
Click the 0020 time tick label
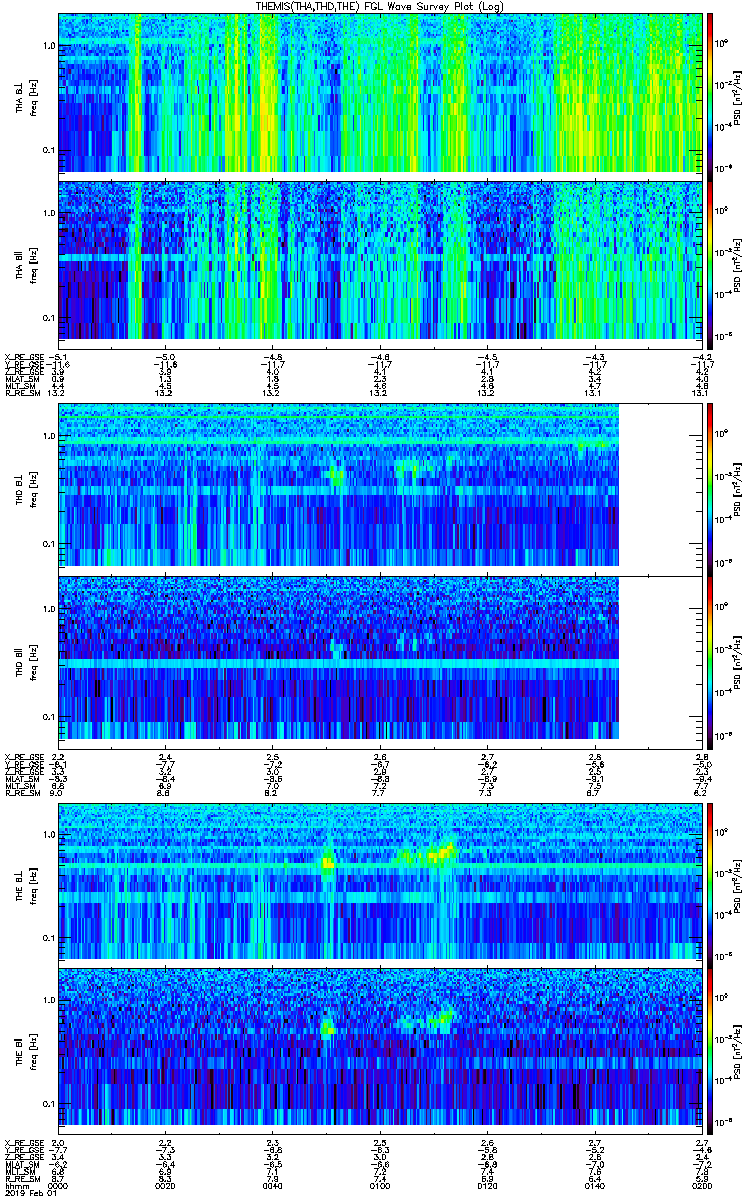coord(165,1184)
